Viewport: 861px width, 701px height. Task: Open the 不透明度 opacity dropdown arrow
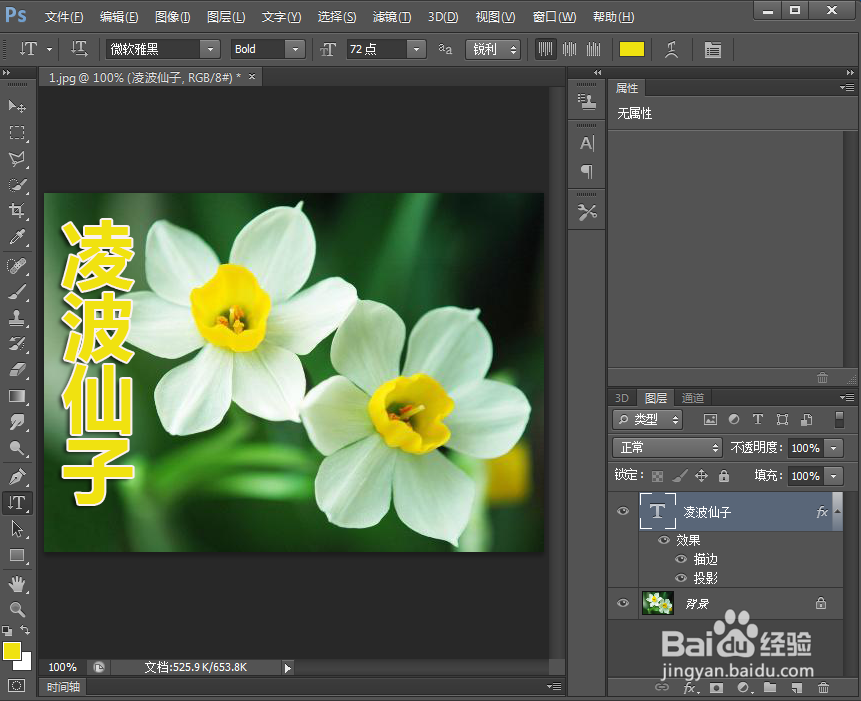(834, 448)
